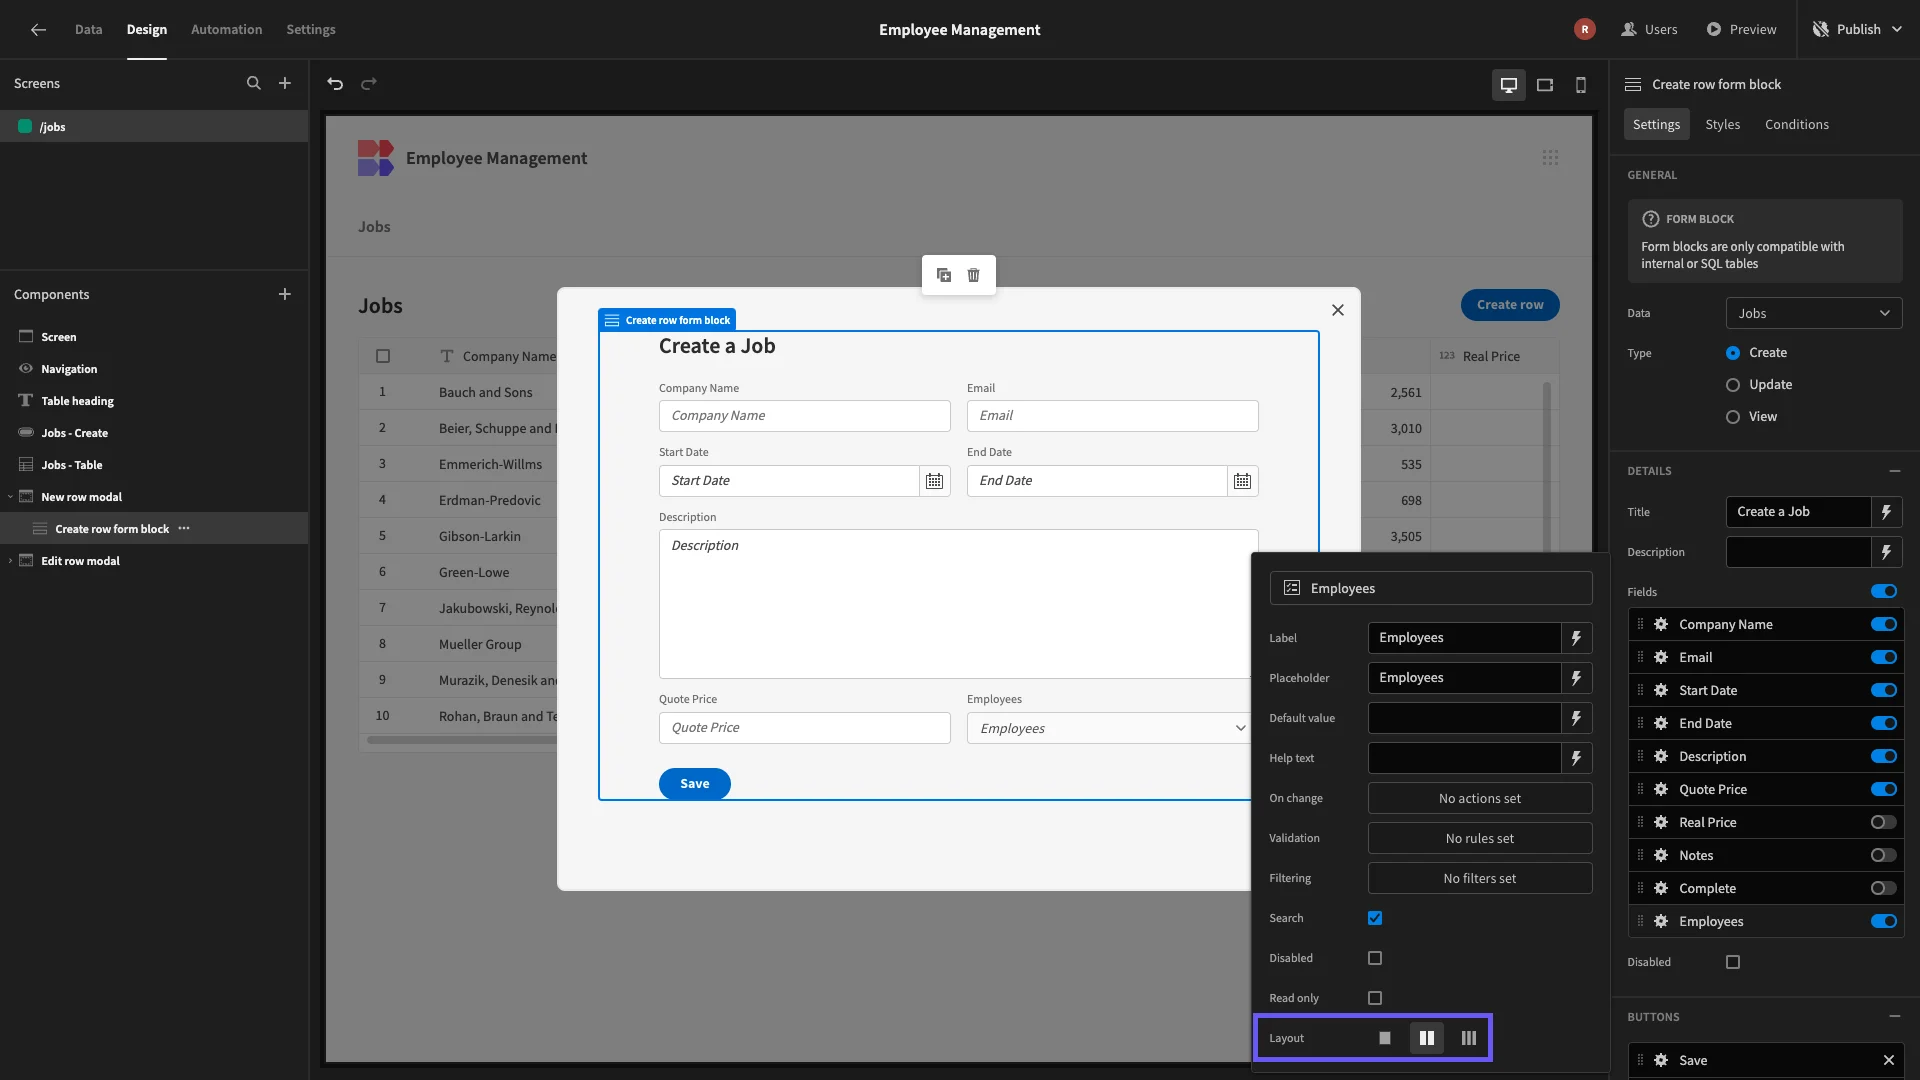Open Start Date calendar picker

pyautogui.click(x=934, y=481)
